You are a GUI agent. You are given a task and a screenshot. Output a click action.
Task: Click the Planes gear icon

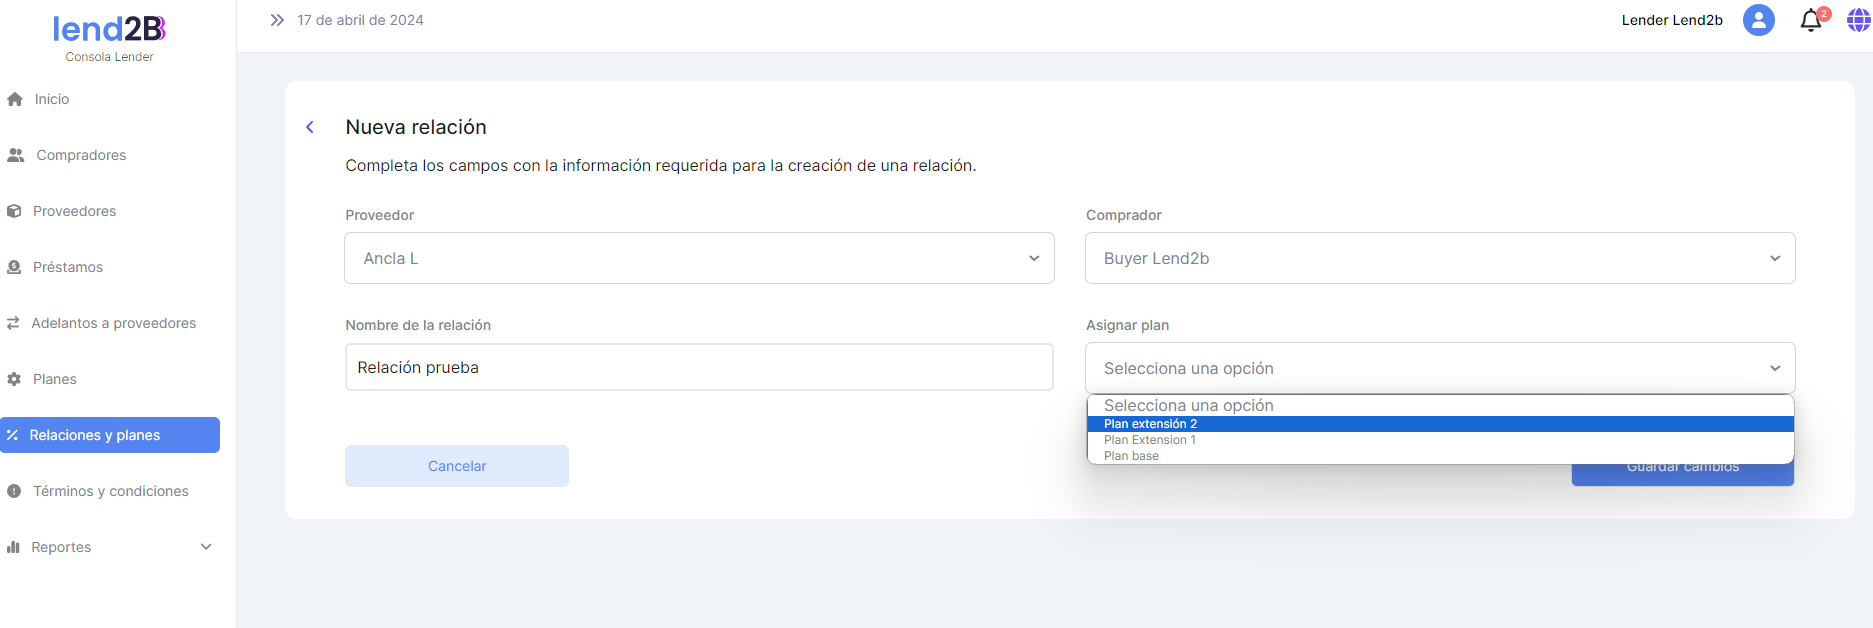pyautogui.click(x=14, y=379)
